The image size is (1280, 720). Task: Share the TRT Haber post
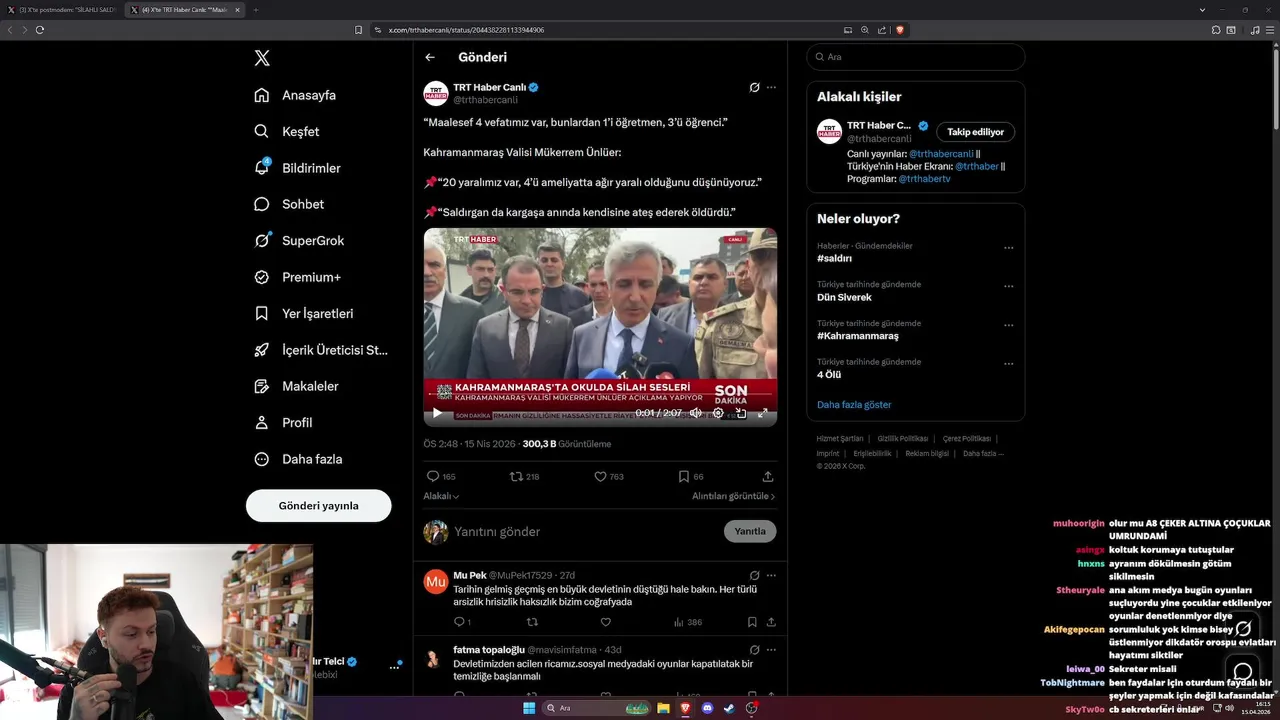[x=768, y=477]
